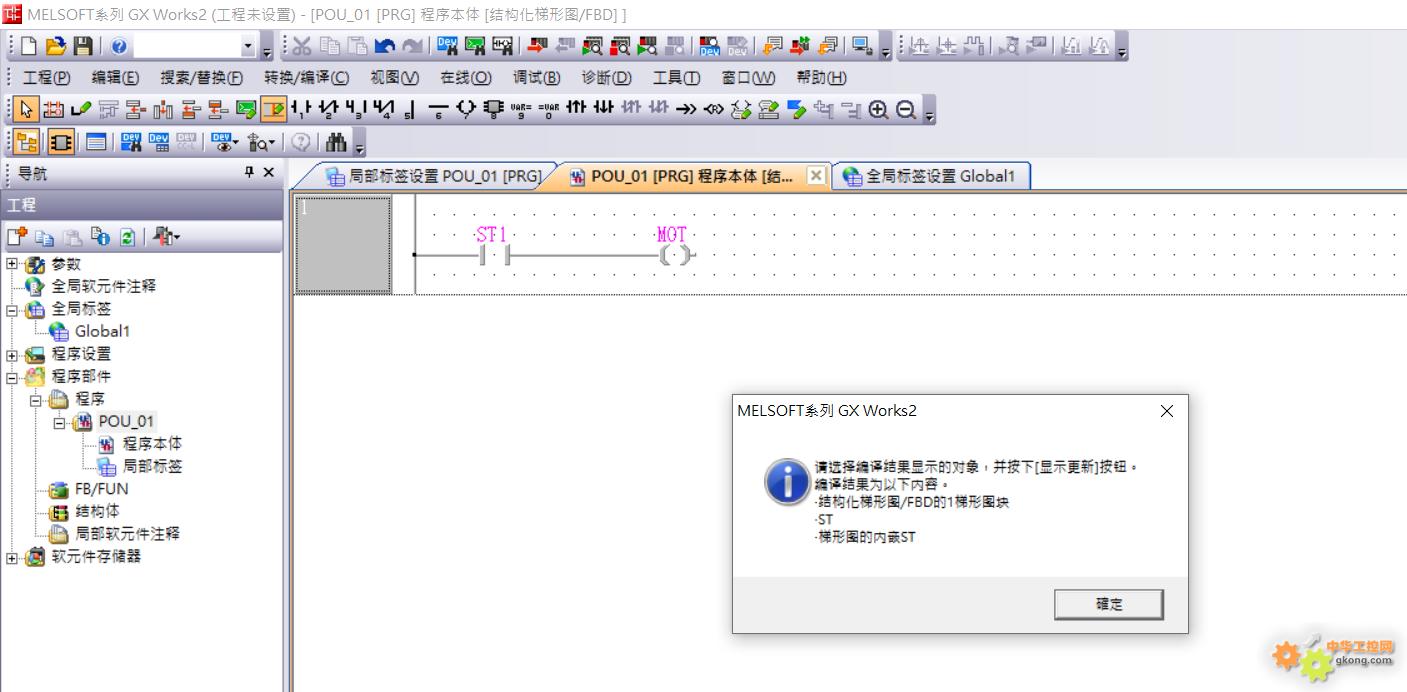Toggle the navigation window view icon
The image size is (1407, 692).
pyautogui.click(x=27, y=142)
